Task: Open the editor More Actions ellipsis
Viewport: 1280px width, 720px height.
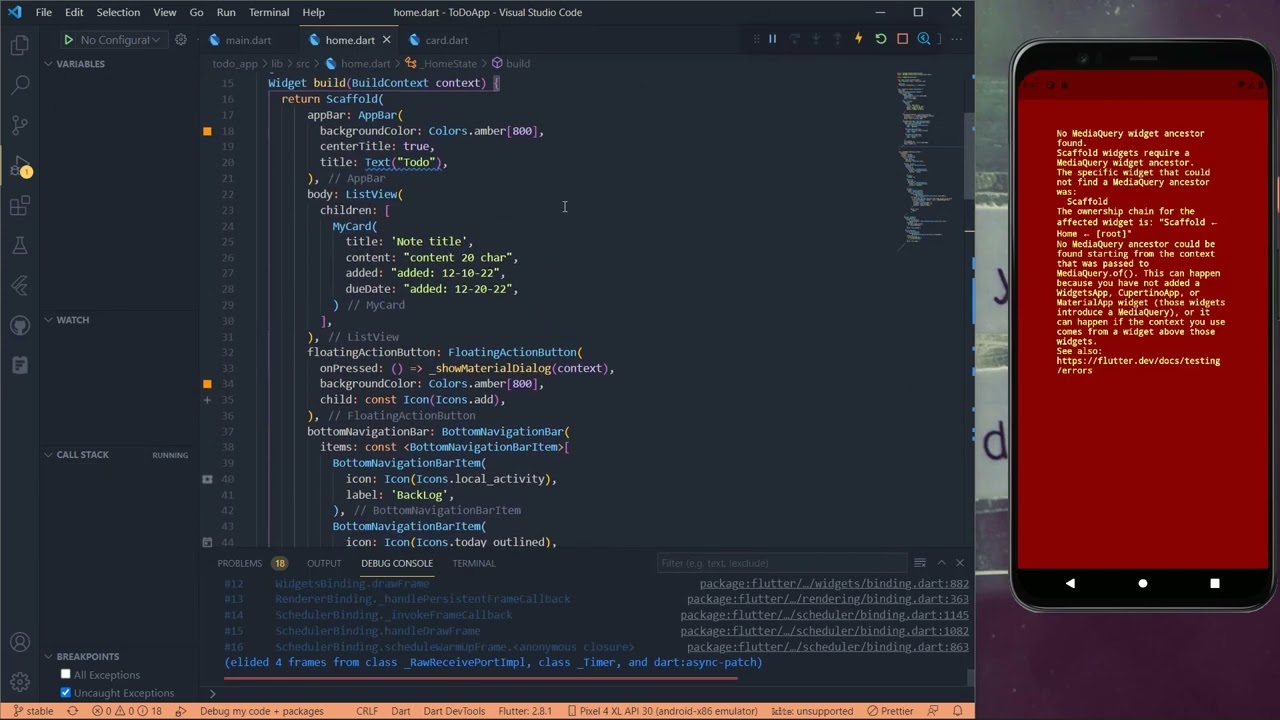Action: tap(956, 39)
